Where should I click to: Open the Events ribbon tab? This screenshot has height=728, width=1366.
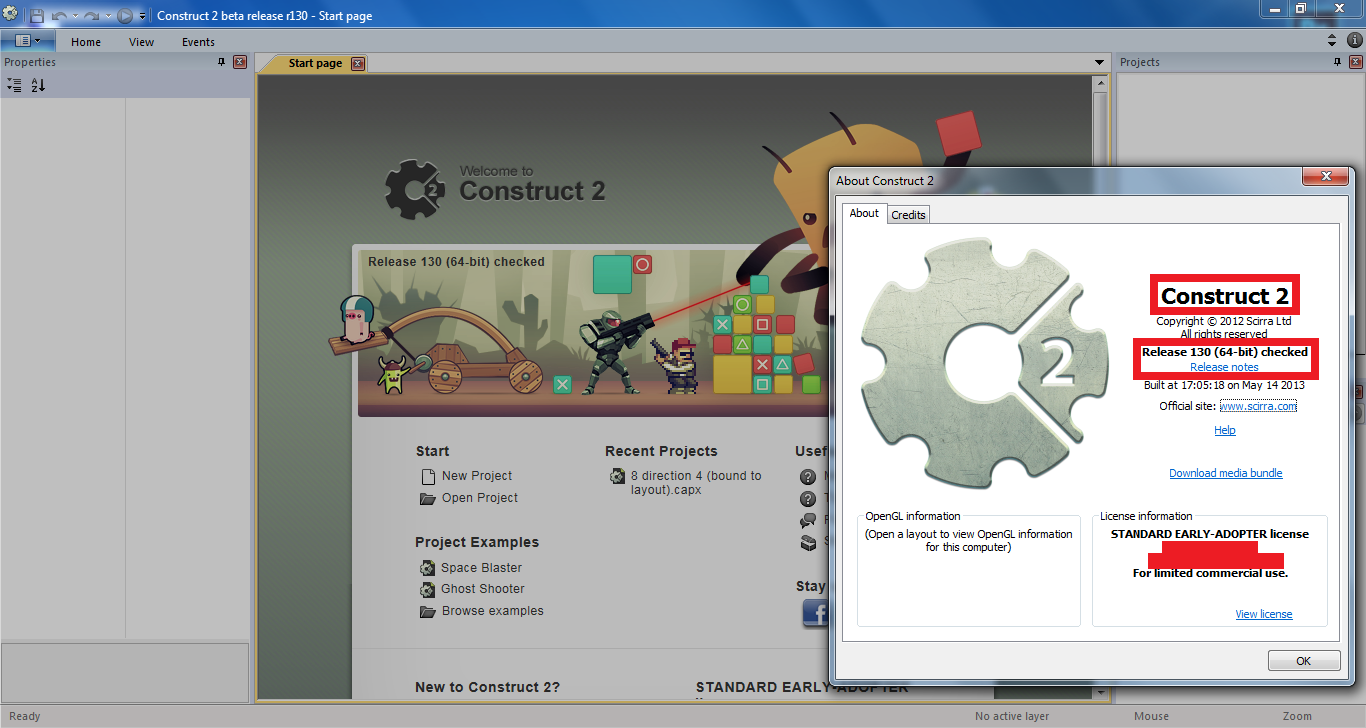coord(198,42)
